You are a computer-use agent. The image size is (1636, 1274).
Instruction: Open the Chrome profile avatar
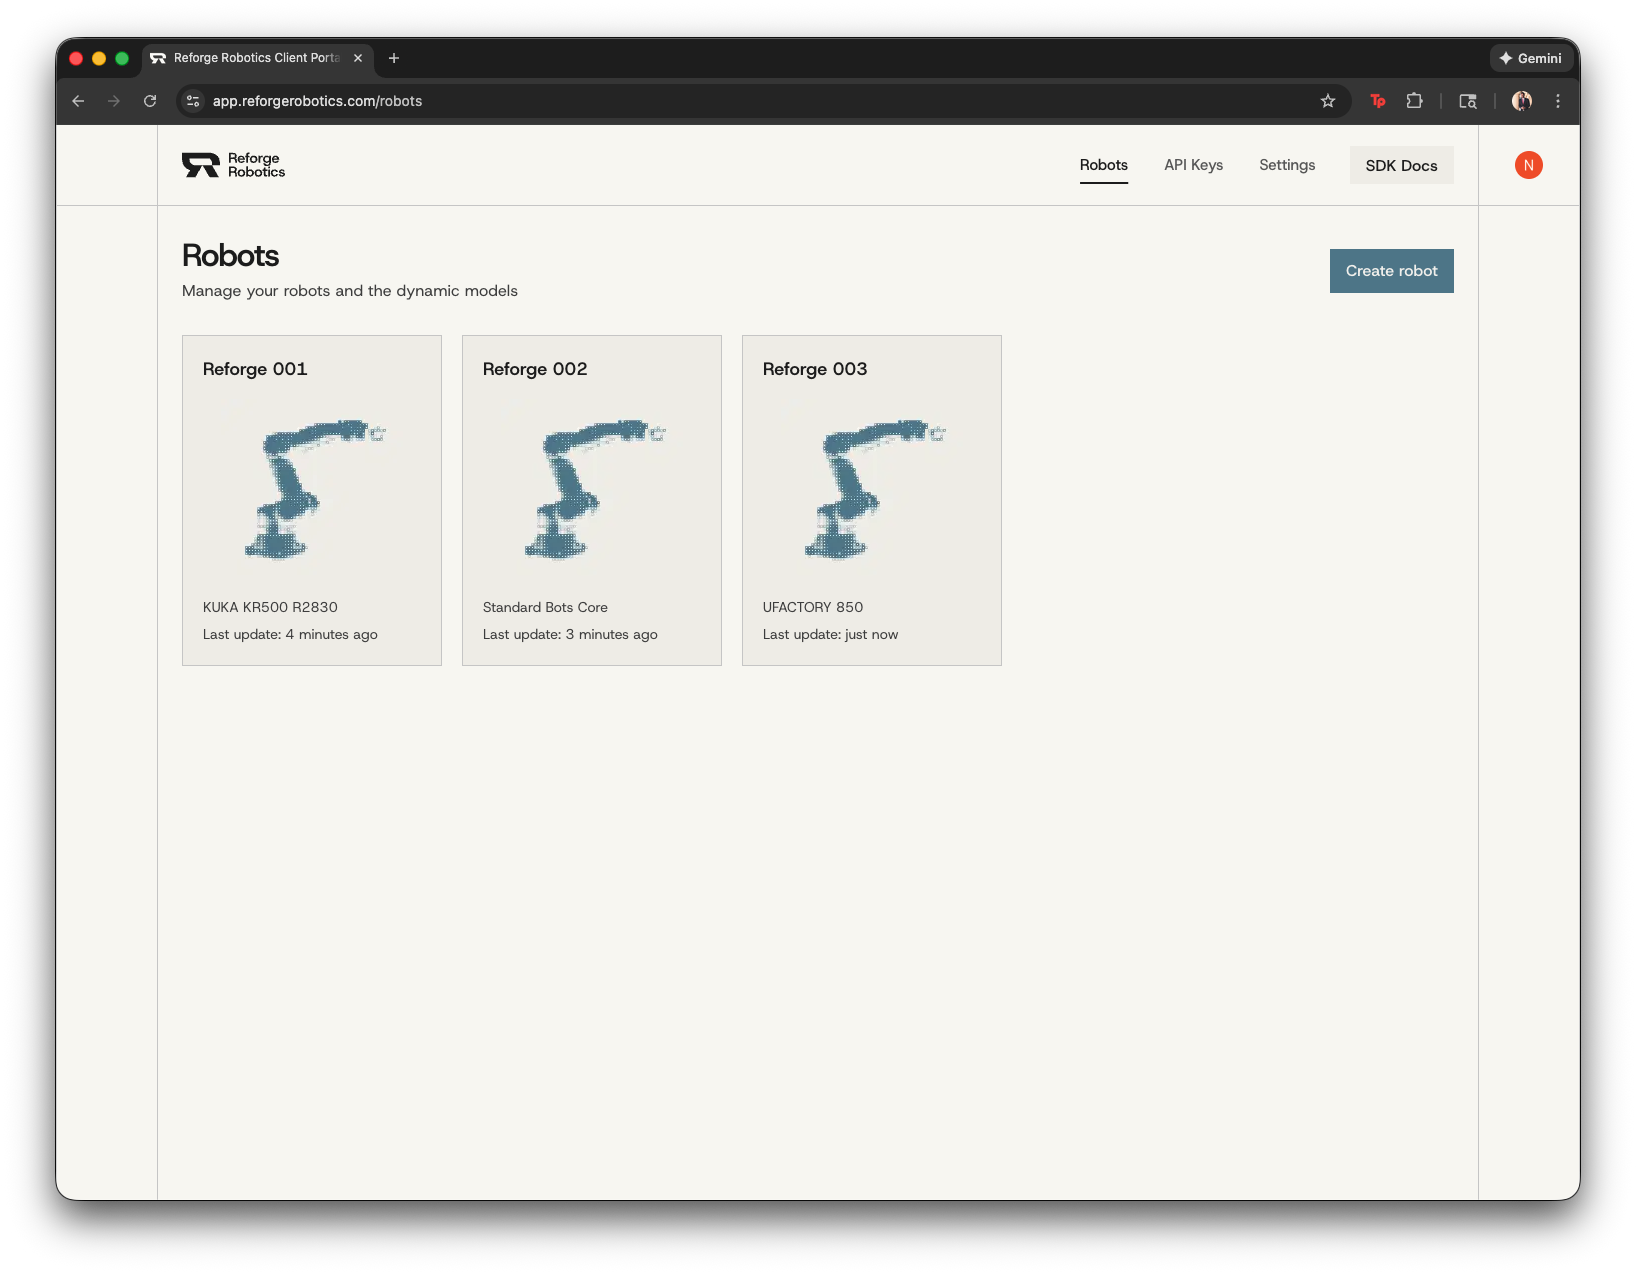1522,101
